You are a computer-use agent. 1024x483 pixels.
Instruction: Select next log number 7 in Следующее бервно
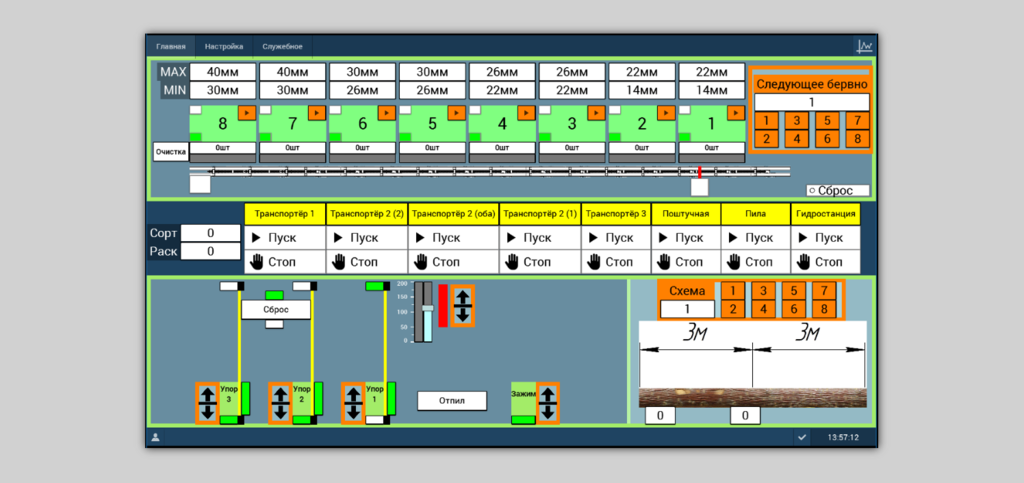(857, 120)
